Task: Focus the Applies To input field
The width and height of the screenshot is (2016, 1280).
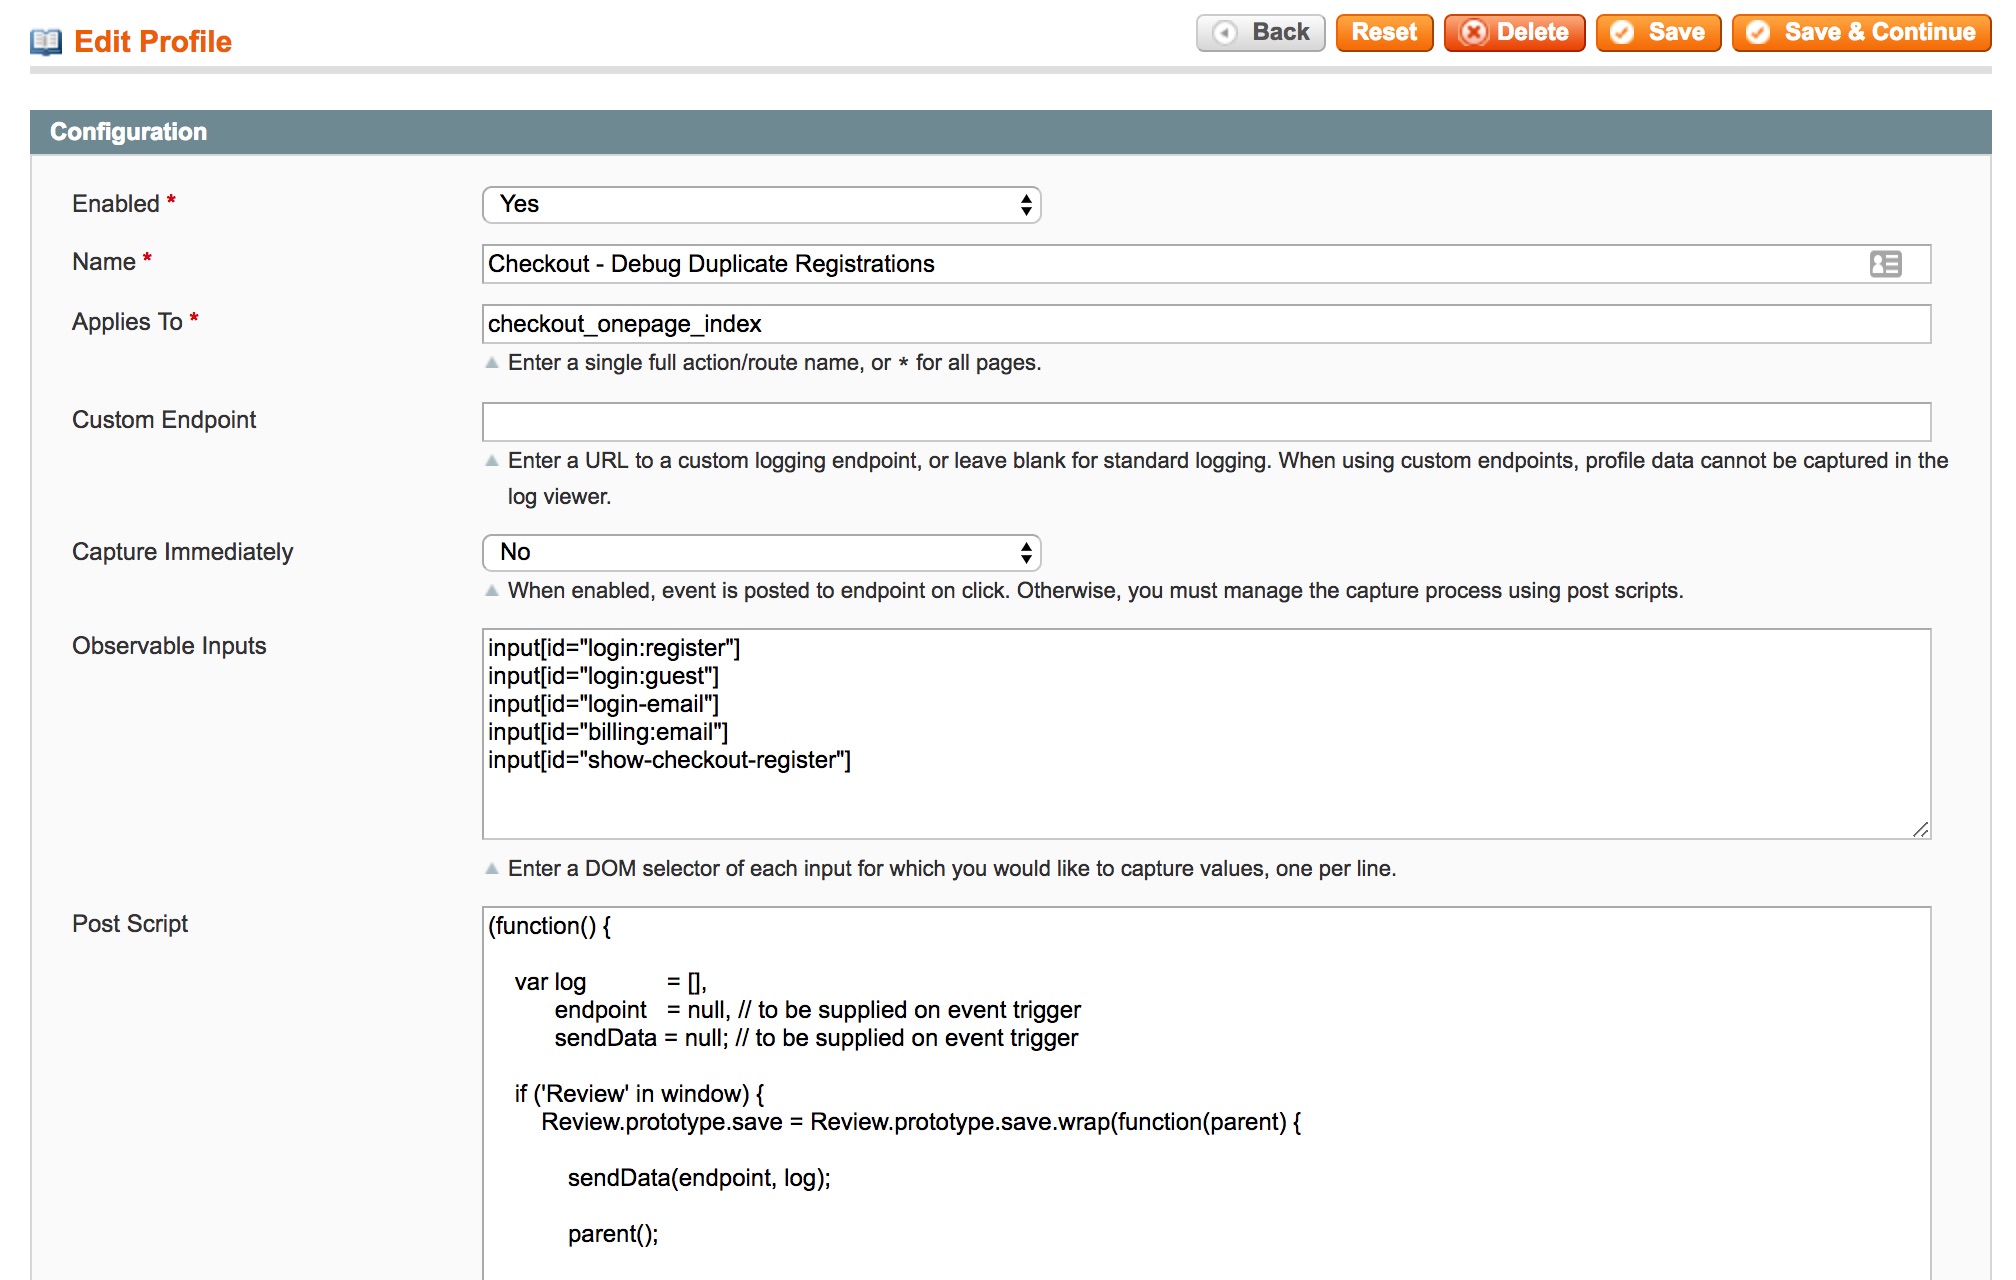Action: [x=1206, y=324]
